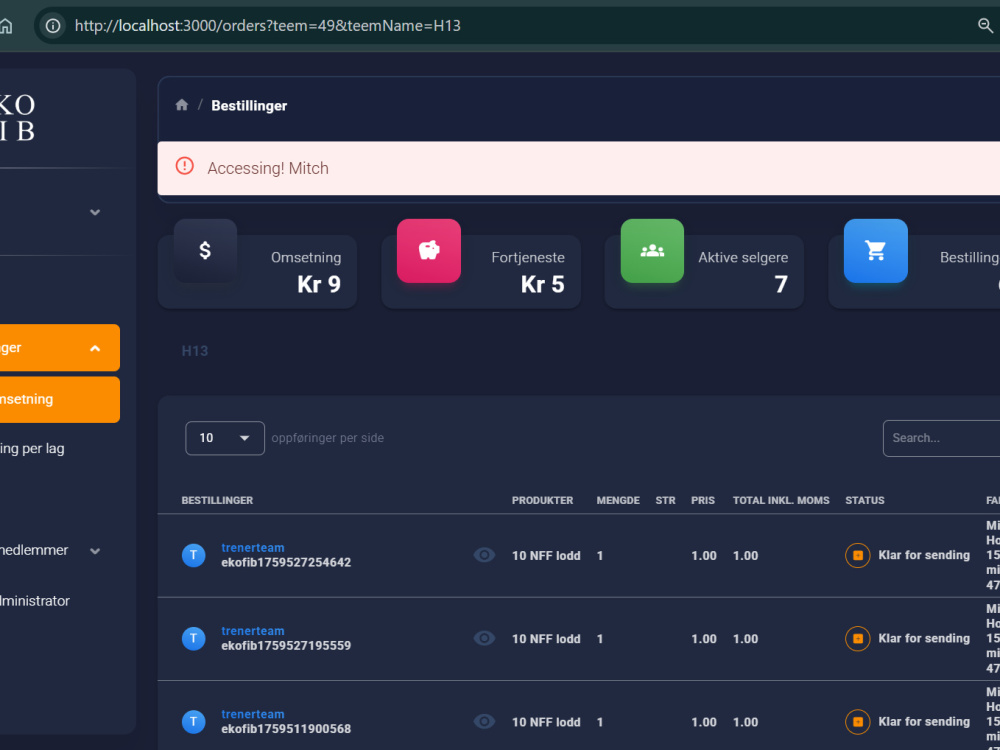Click status icon for order ekofib1759527195559
The image size is (1000, 750).
click(857, 638)
